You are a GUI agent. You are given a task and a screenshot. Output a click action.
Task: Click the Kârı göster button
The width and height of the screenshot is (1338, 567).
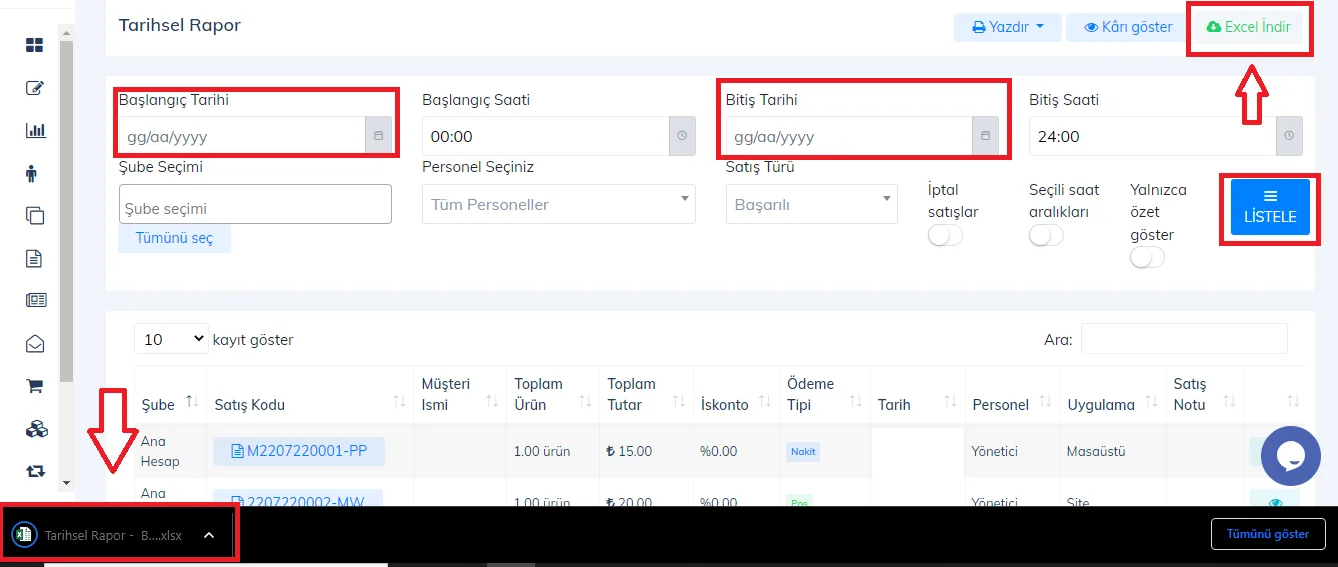pyautogui.click(x=1128, y=27)
